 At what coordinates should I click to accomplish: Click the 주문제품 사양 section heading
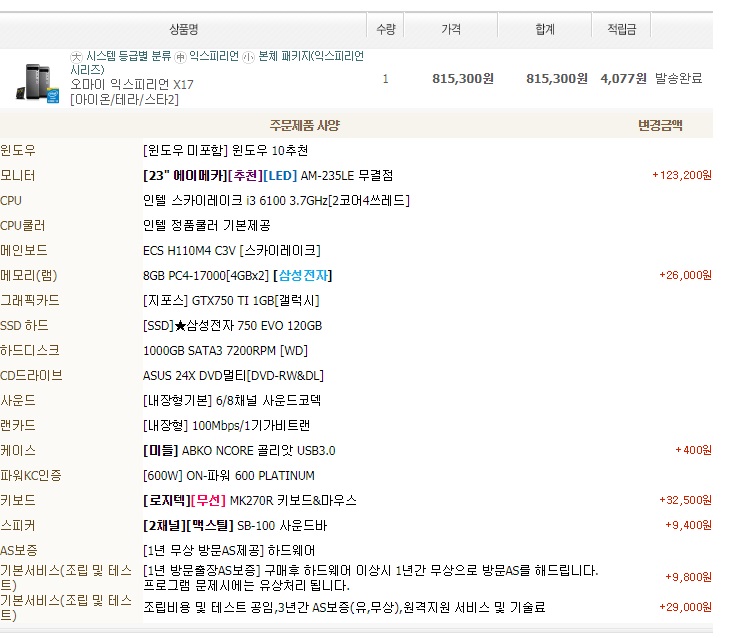point(305,125)
